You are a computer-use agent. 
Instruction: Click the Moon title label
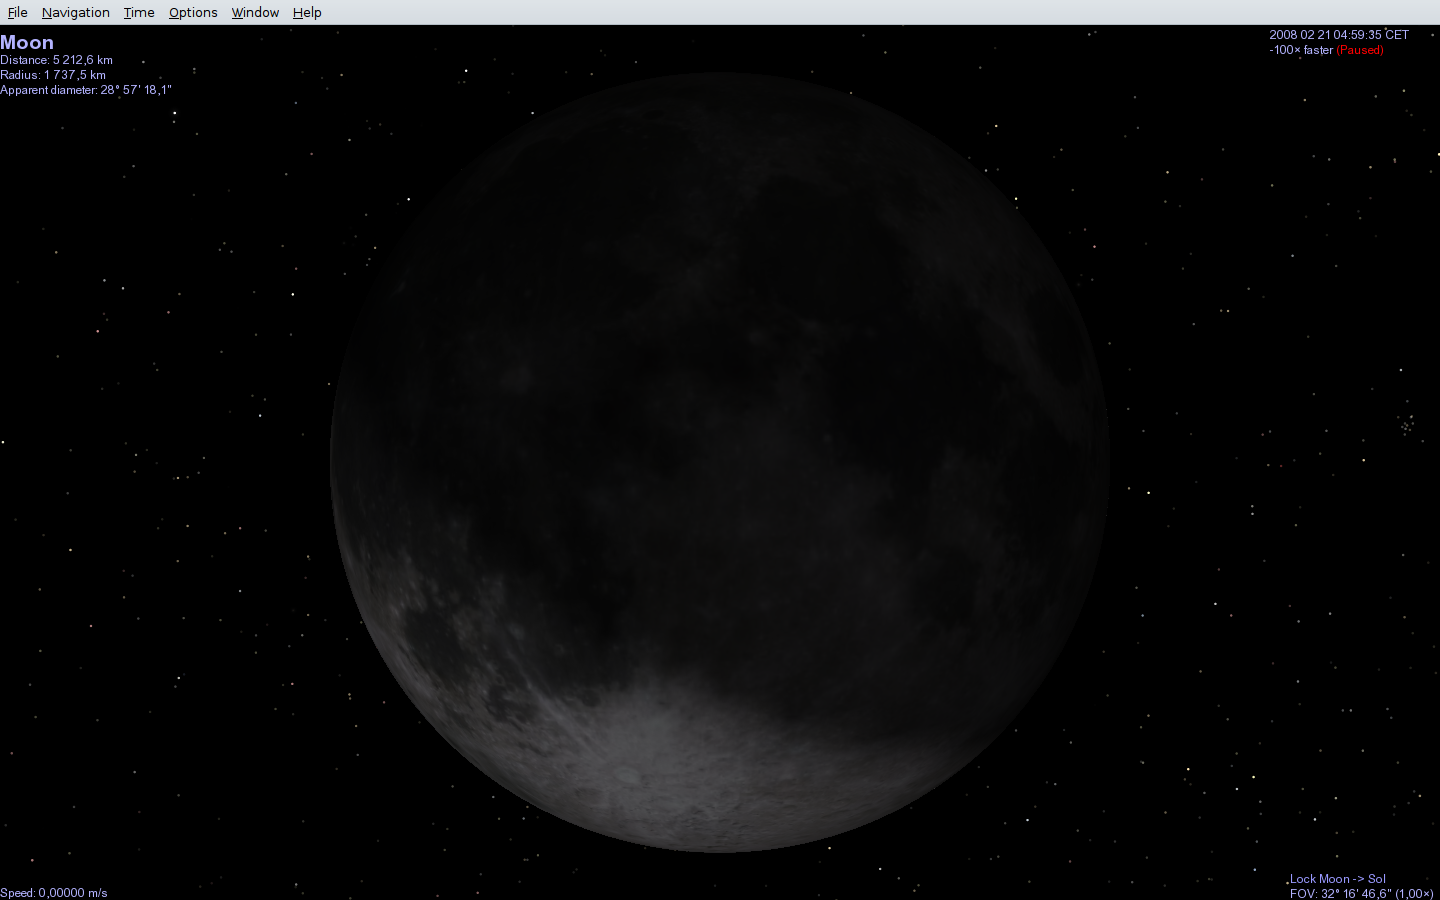pyautogui.click(x=27, y=42)
